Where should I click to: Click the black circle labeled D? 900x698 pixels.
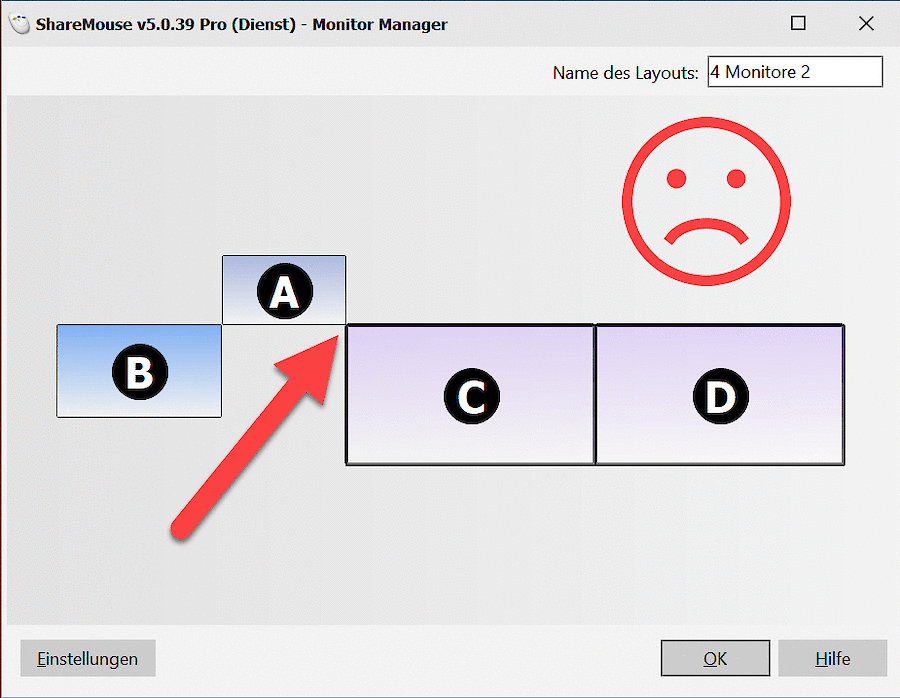click(x=721, y=396)
